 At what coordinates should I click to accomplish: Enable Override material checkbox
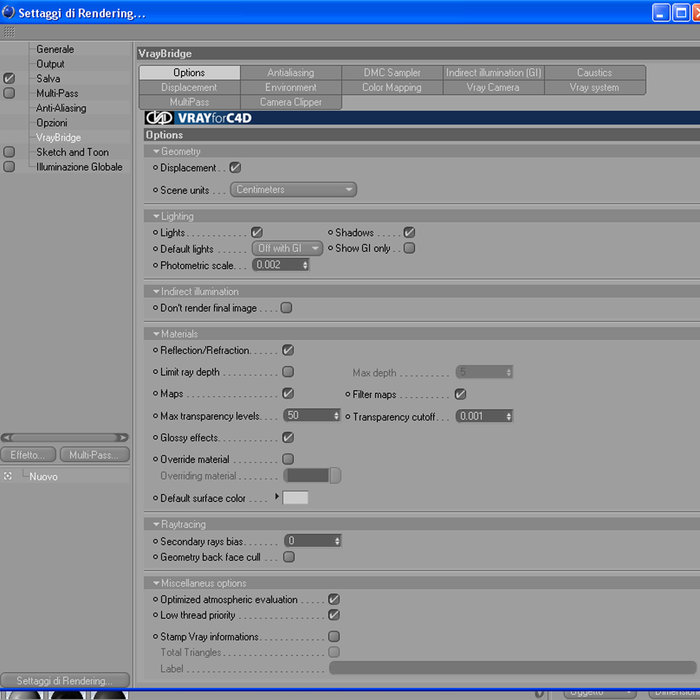point(288,459)
